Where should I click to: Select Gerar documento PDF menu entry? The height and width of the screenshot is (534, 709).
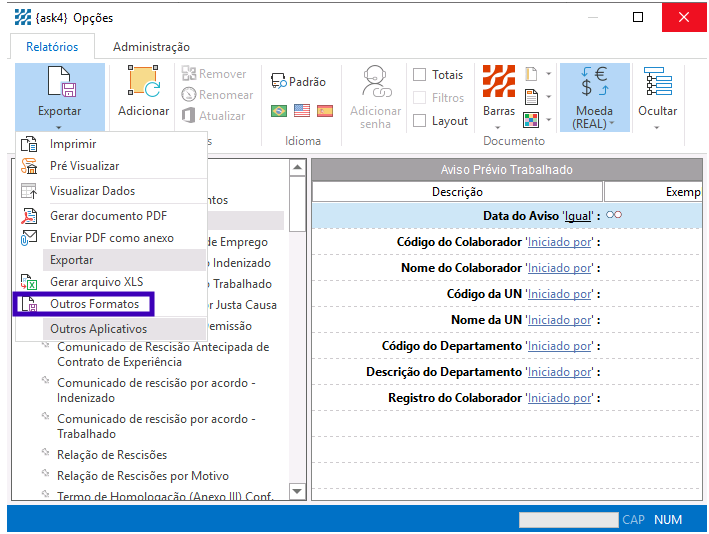108,216
